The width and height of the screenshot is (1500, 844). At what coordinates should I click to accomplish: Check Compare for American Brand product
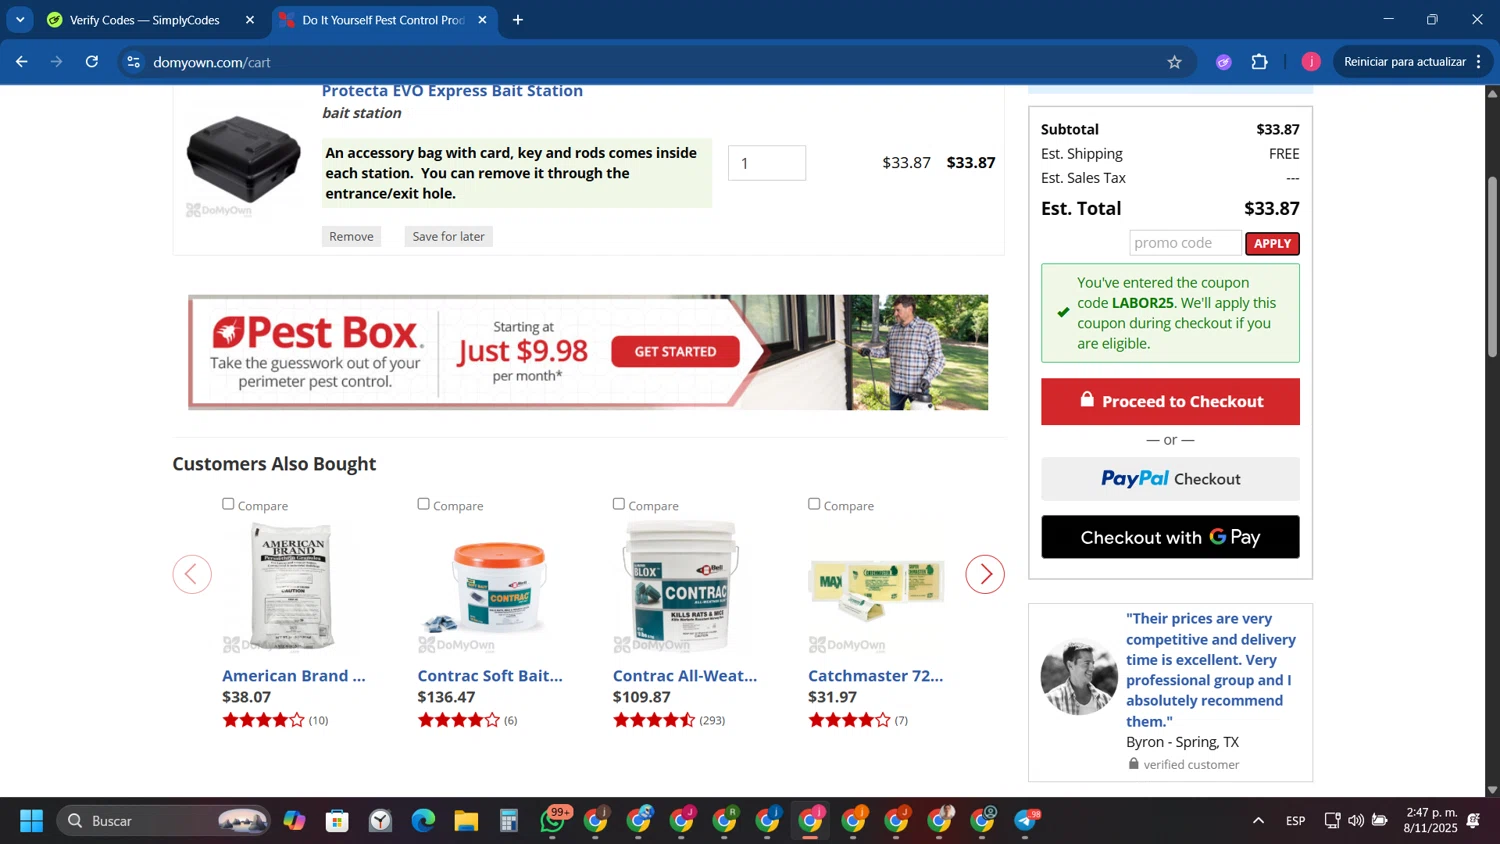228,504
